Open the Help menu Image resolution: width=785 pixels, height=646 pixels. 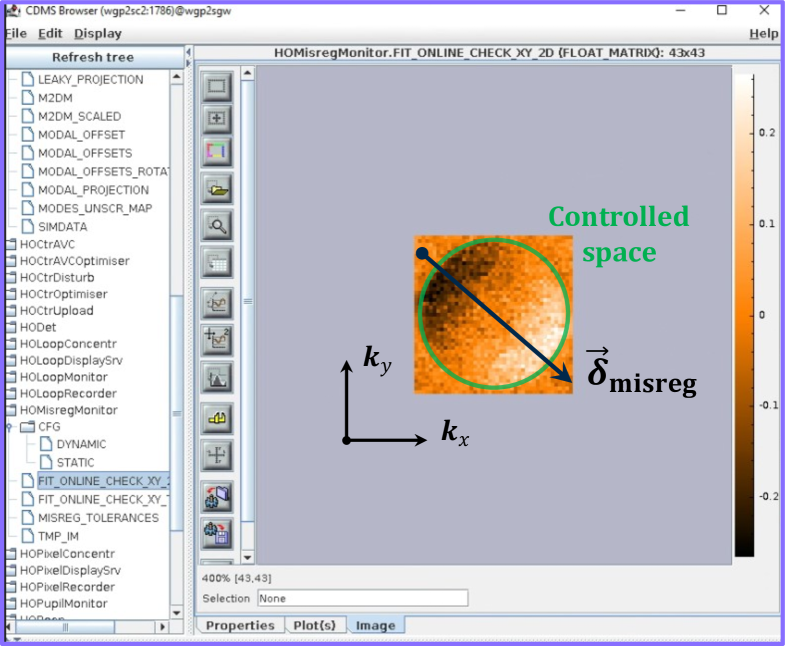click(763, 34)
